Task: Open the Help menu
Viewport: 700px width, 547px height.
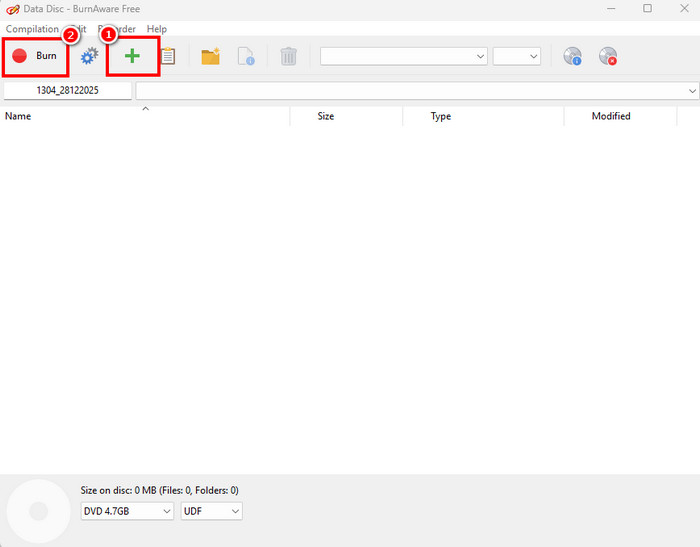Action: [157, 29]
